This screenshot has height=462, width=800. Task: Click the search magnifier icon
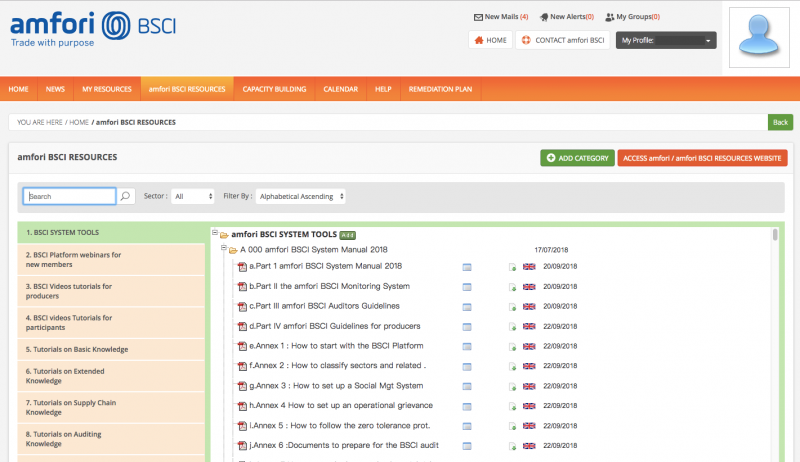(x=126, y=197)
